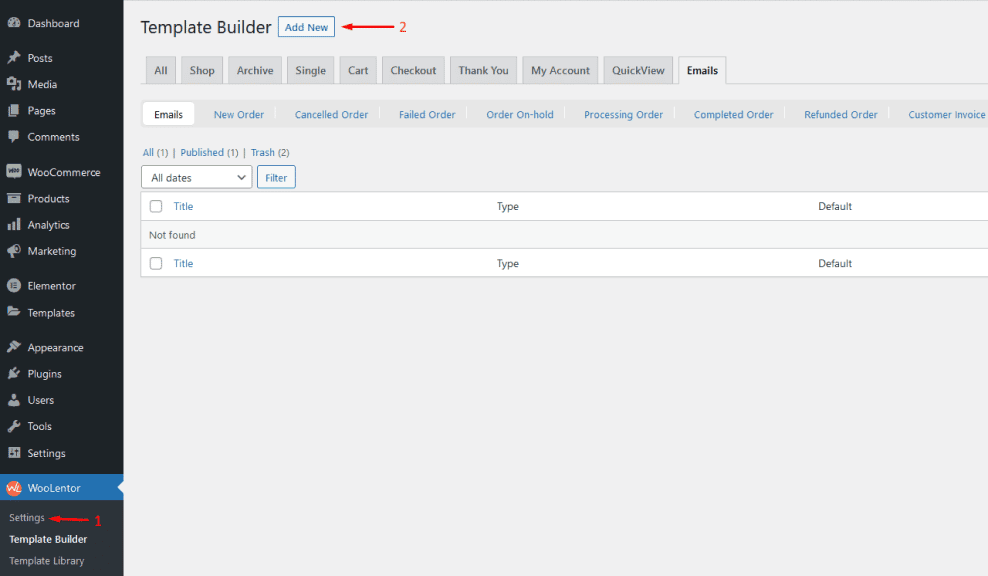The image size is (988, 576).
Task: Open the Trash items link
Action: pos(261,152)
